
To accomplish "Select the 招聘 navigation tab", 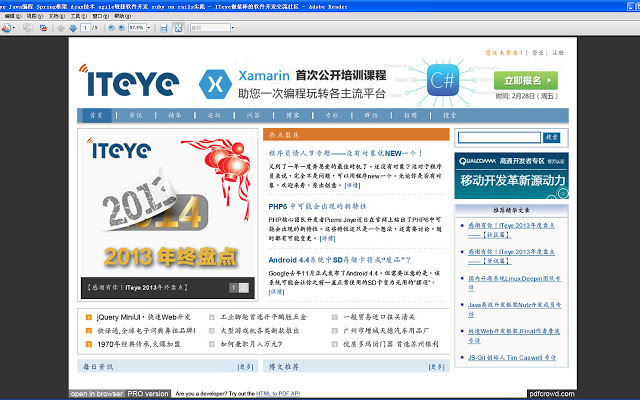I will (410, 116).
